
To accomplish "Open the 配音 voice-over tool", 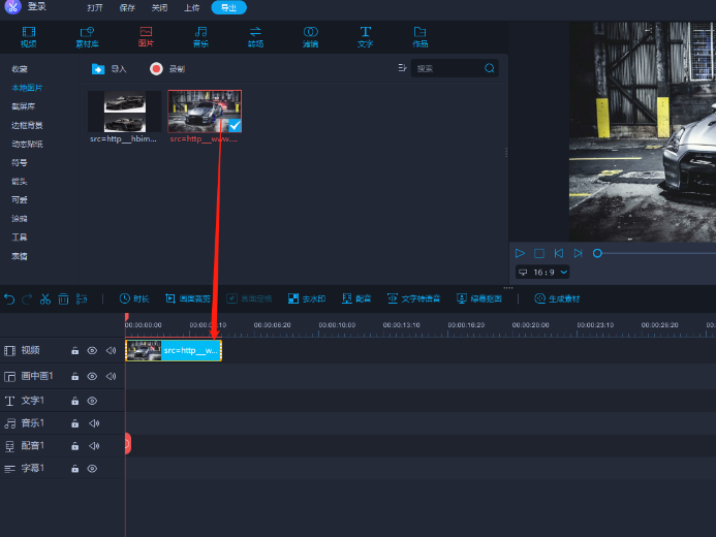I will 356,299.
